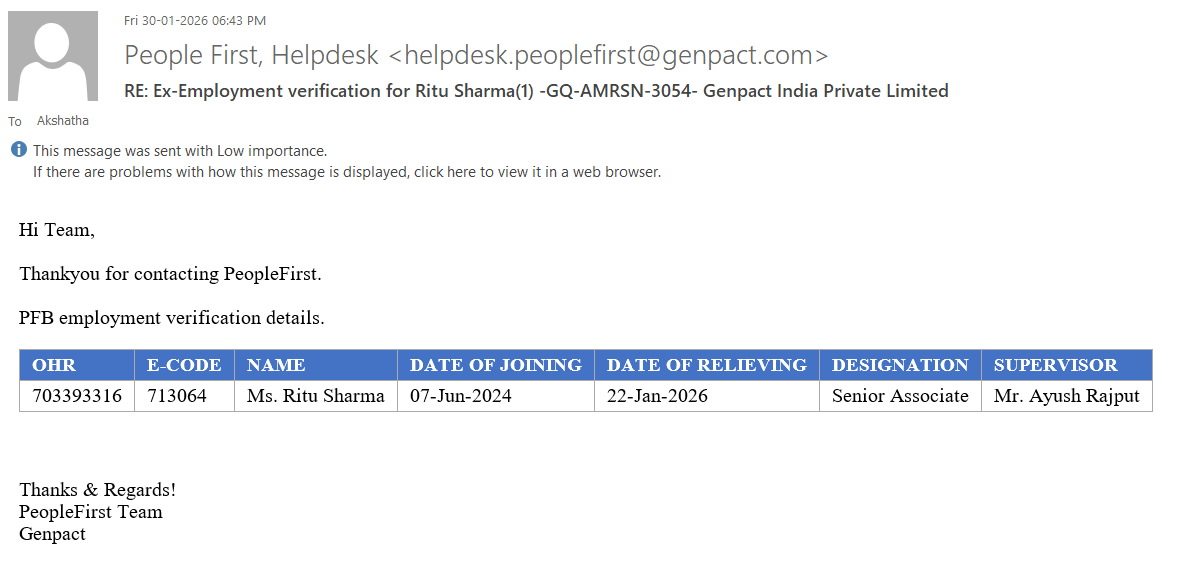Click the SUPERVISOR column header
The width and height of the screenshot is (1177, 572).
(1055, 365)
